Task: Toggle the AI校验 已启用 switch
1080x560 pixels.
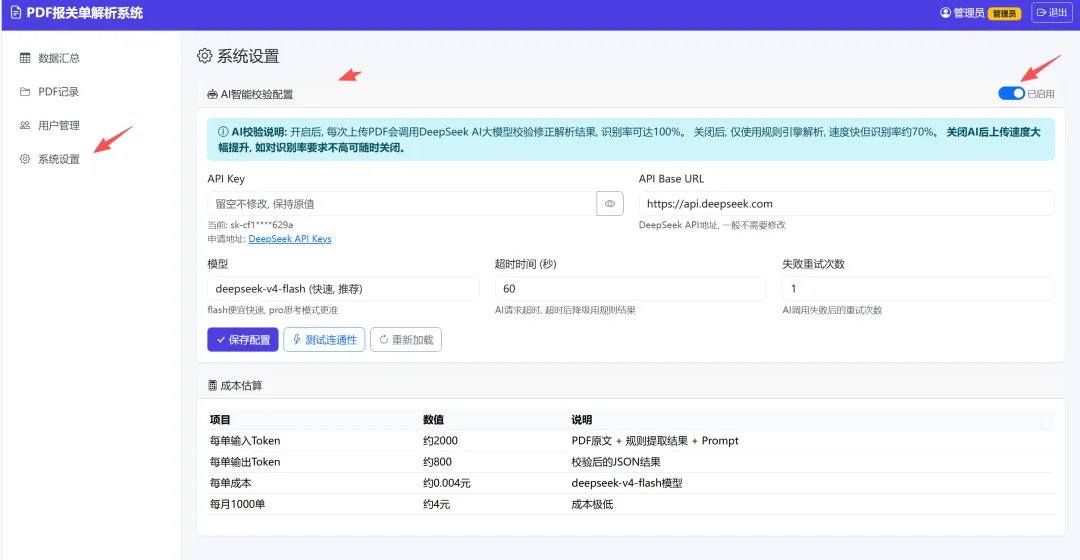Action: click(x=1011, y=94)
